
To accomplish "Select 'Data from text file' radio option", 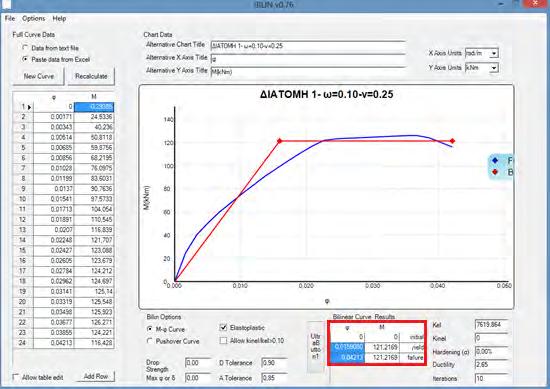I will 25,48.
